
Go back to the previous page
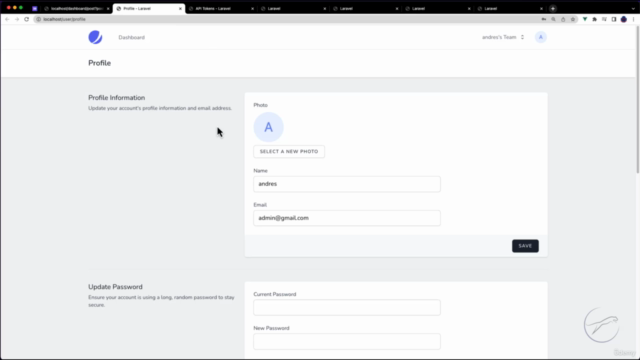pyautogui.click(x=7, y=19)
